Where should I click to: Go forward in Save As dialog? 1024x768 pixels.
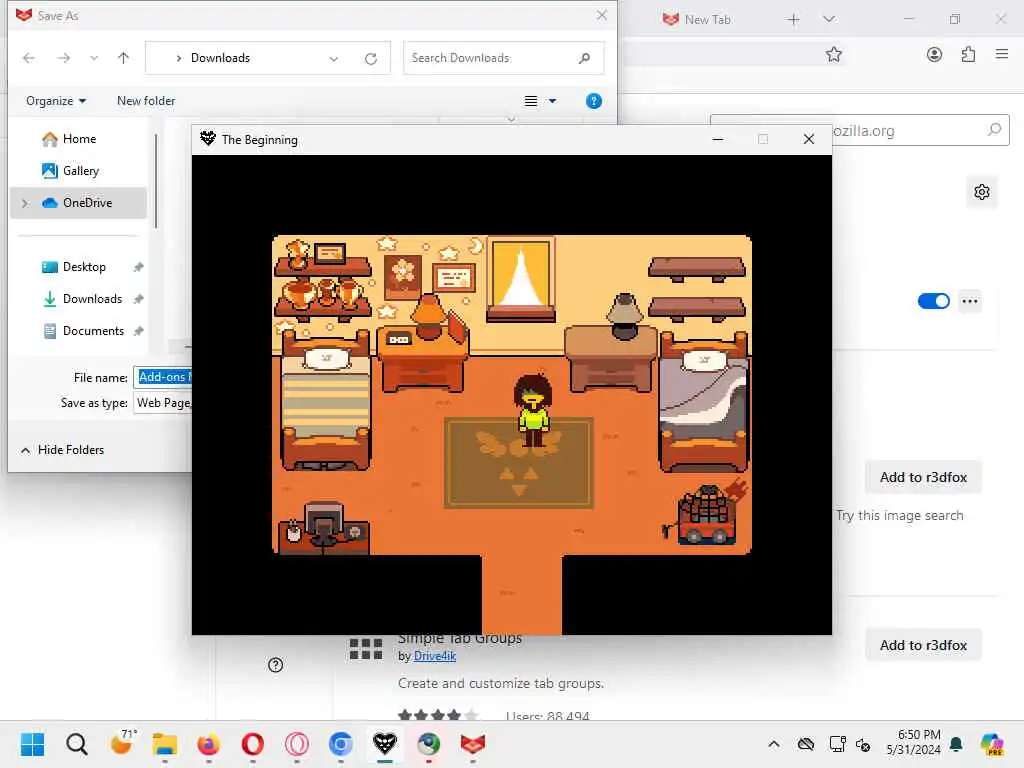63,58
